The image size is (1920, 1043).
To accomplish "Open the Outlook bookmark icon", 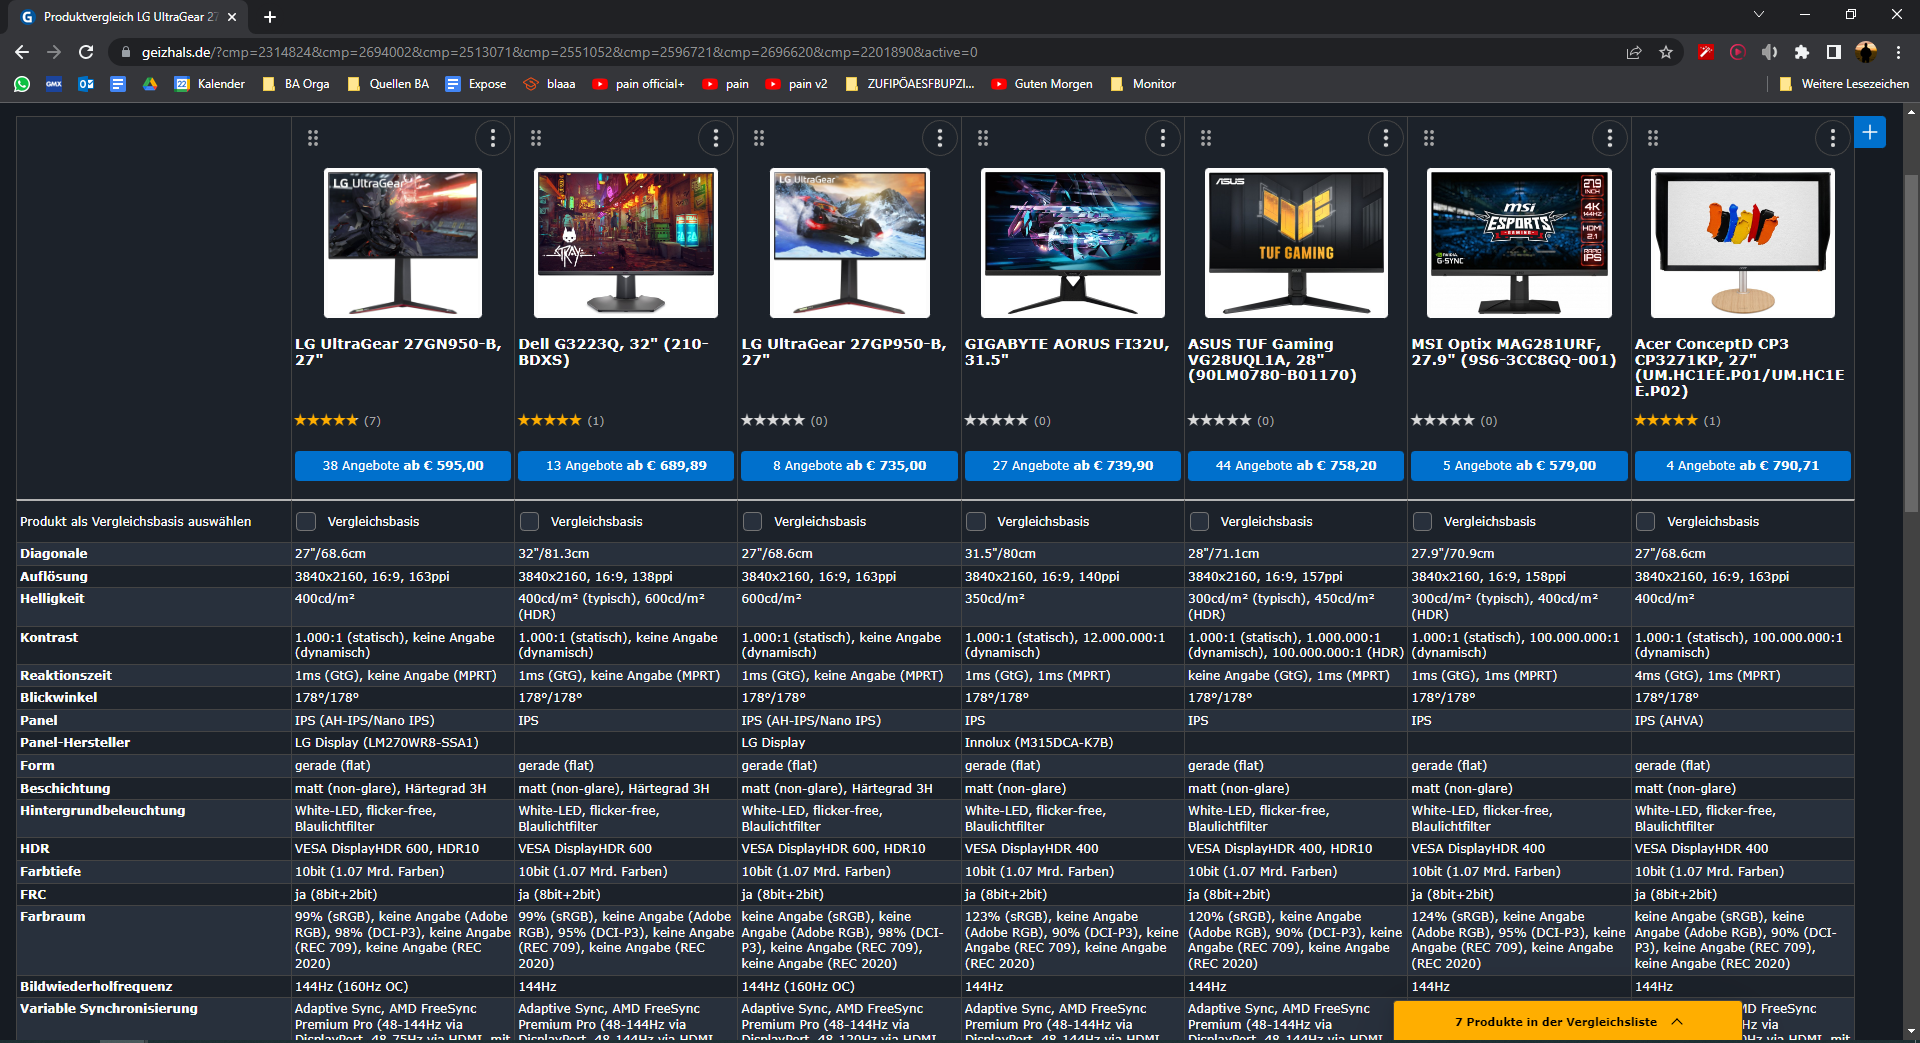I will pos(86,84).
